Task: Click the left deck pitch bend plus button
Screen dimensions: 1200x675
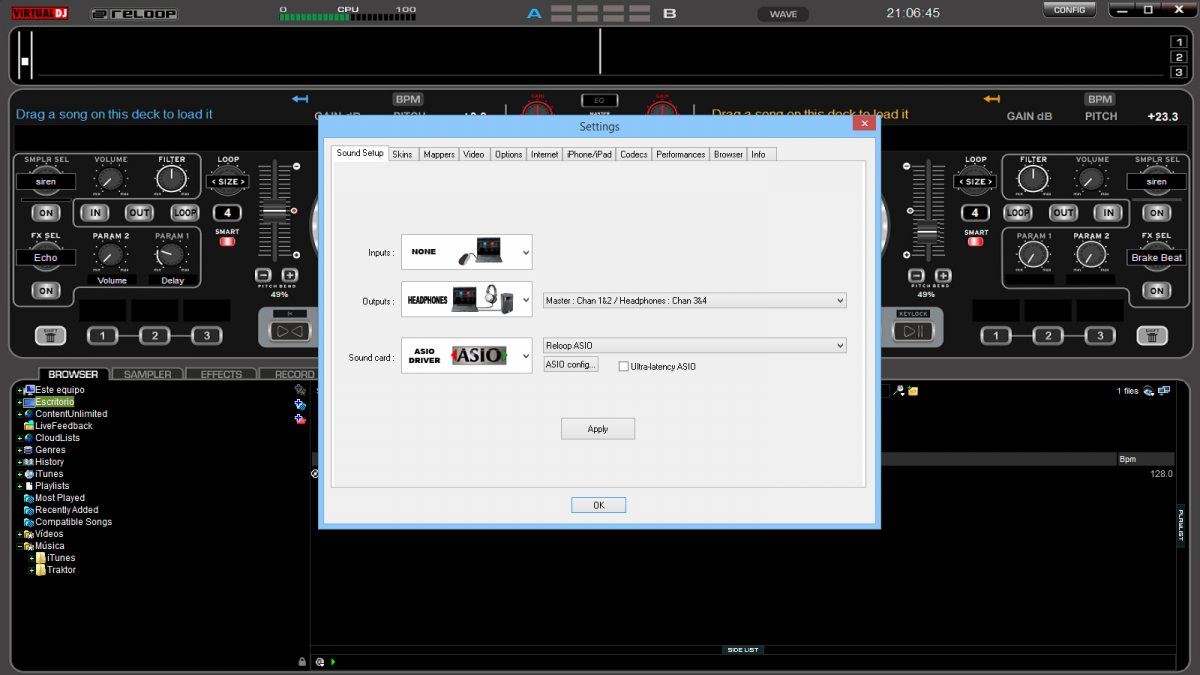Action: click(289, 275)
